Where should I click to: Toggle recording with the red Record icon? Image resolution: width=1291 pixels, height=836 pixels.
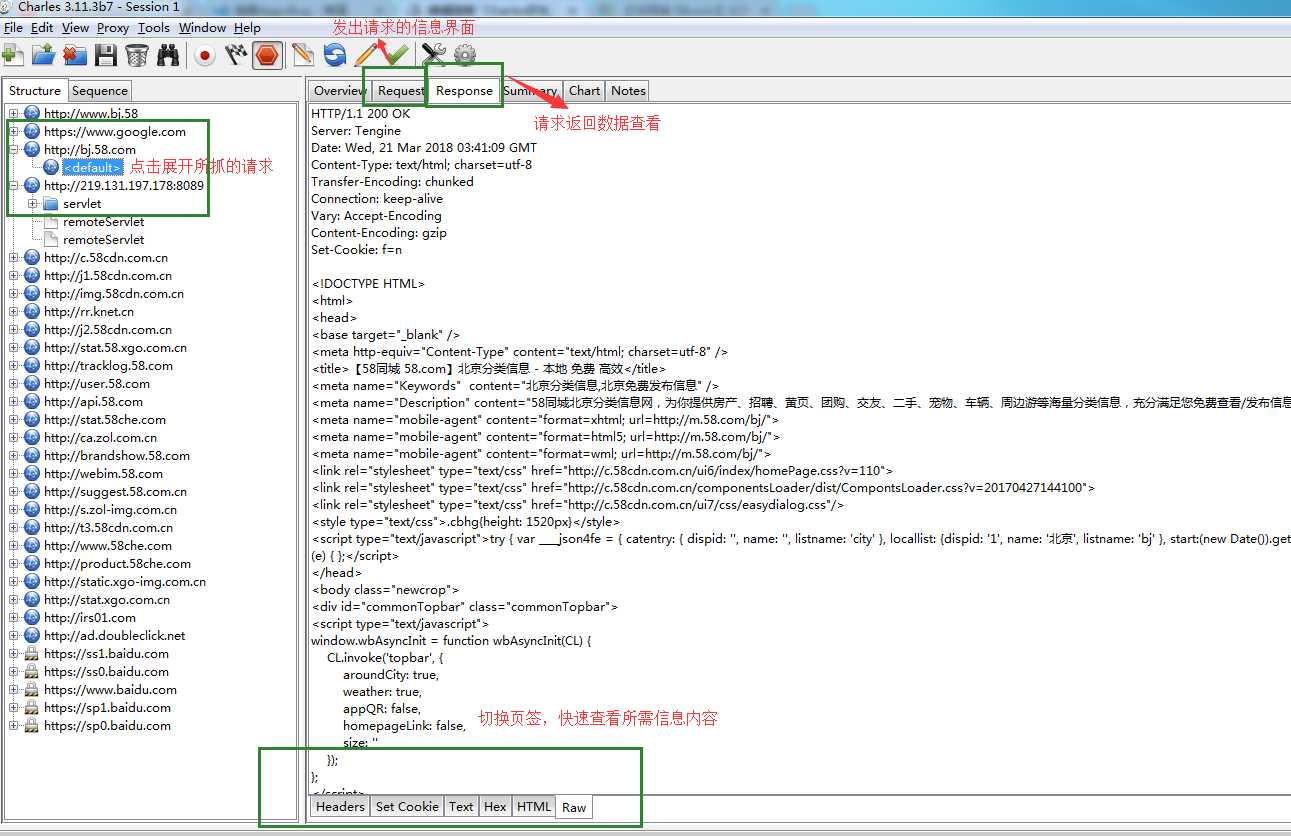pyautogui.click(x=205, y=55)
